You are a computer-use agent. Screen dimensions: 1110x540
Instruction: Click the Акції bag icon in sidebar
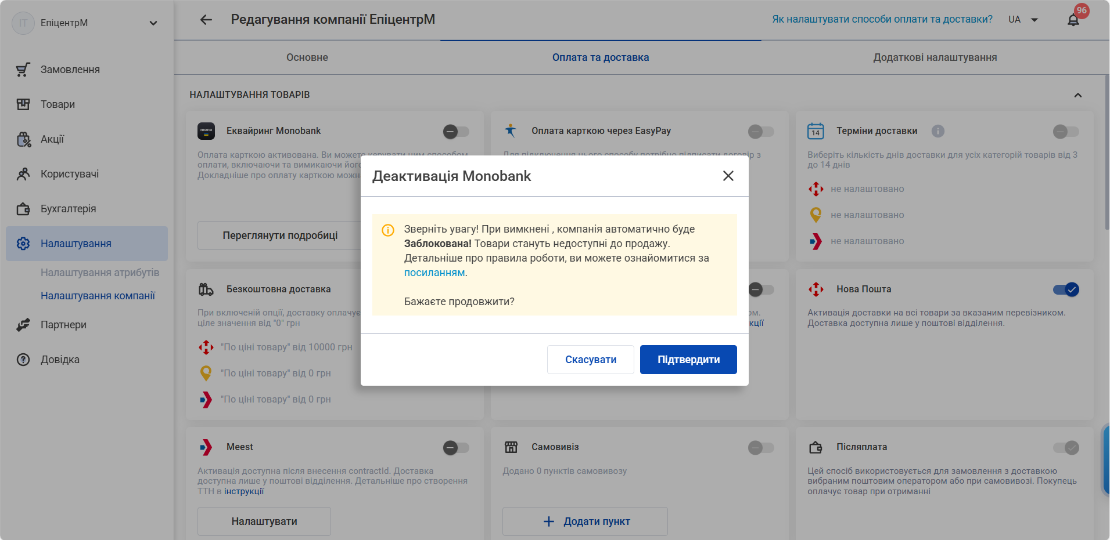point(23,139)
